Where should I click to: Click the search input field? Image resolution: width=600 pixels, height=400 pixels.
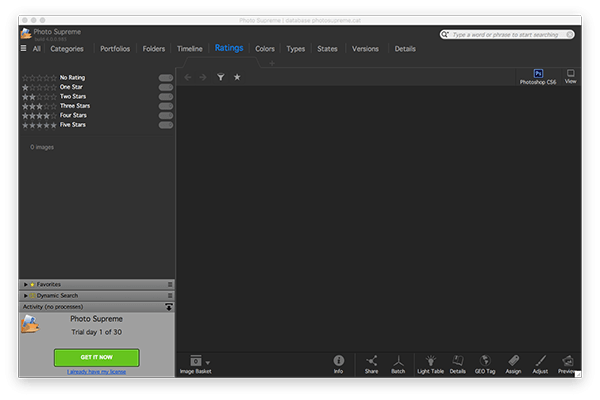click(510, 35)
